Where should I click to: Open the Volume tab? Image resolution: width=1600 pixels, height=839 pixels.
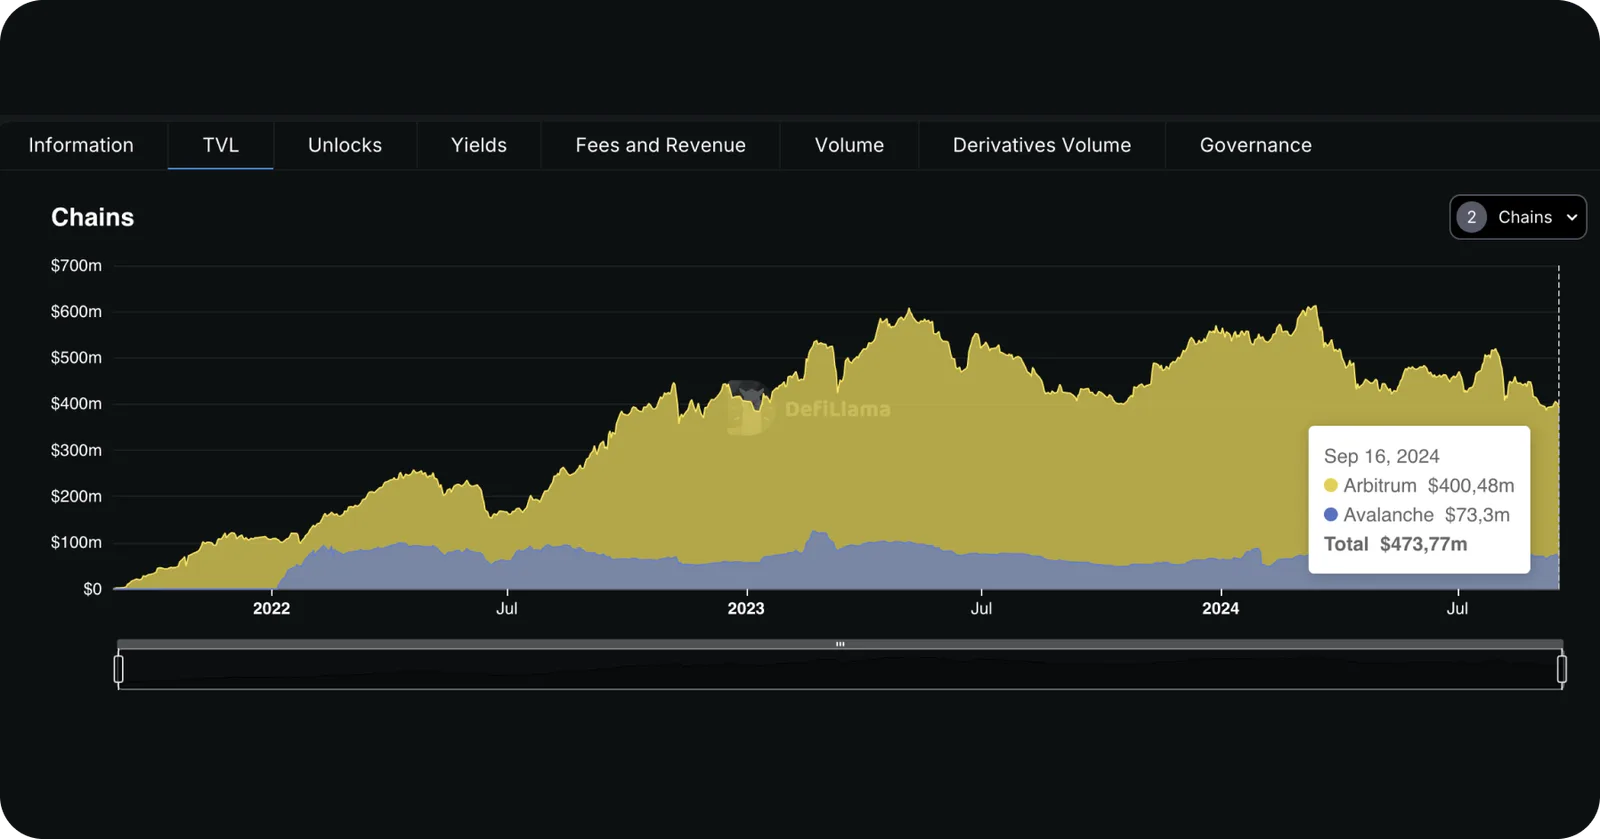(850, 145)
